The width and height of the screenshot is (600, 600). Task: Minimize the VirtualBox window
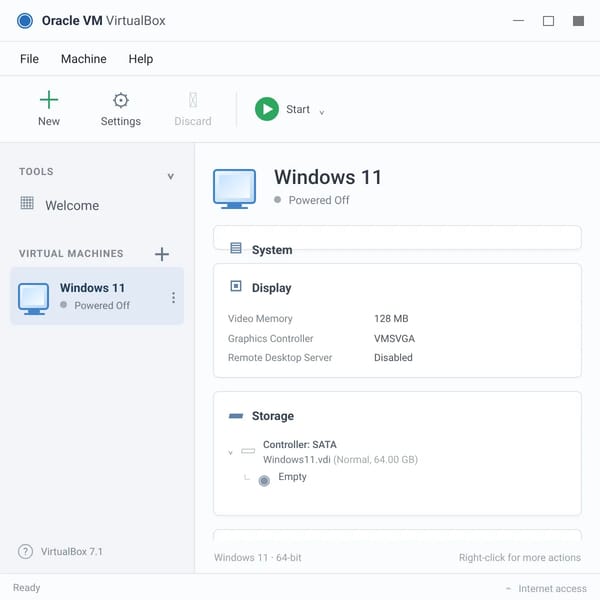[518, 20]
